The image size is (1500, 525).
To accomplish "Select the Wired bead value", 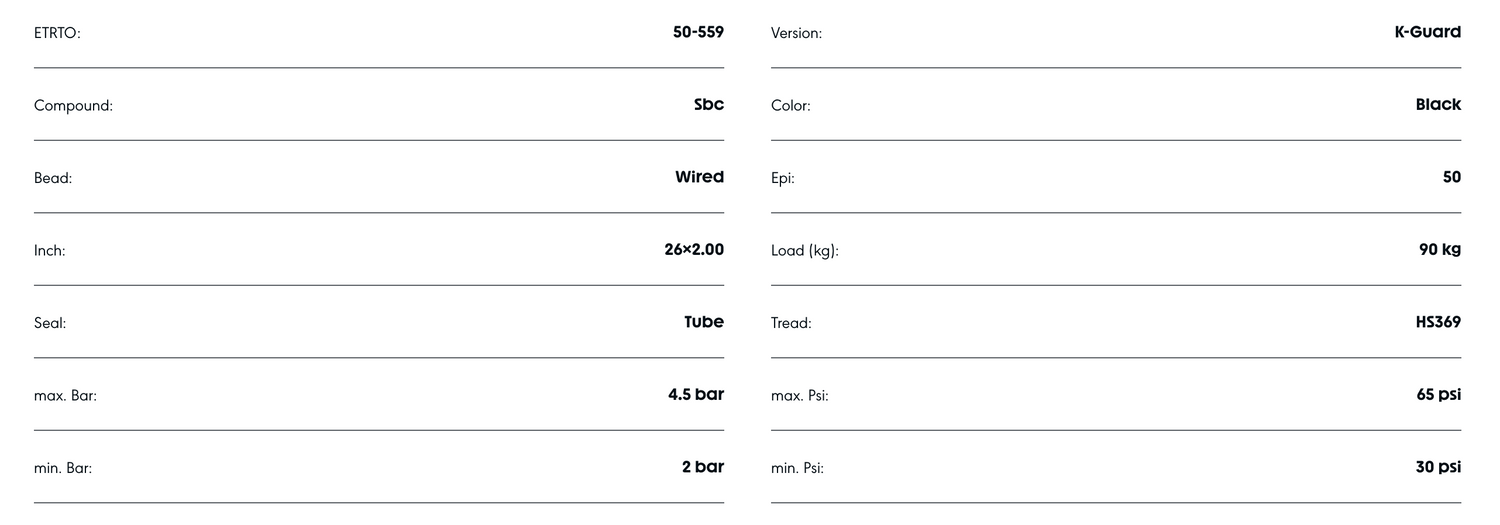I will 699,177.
